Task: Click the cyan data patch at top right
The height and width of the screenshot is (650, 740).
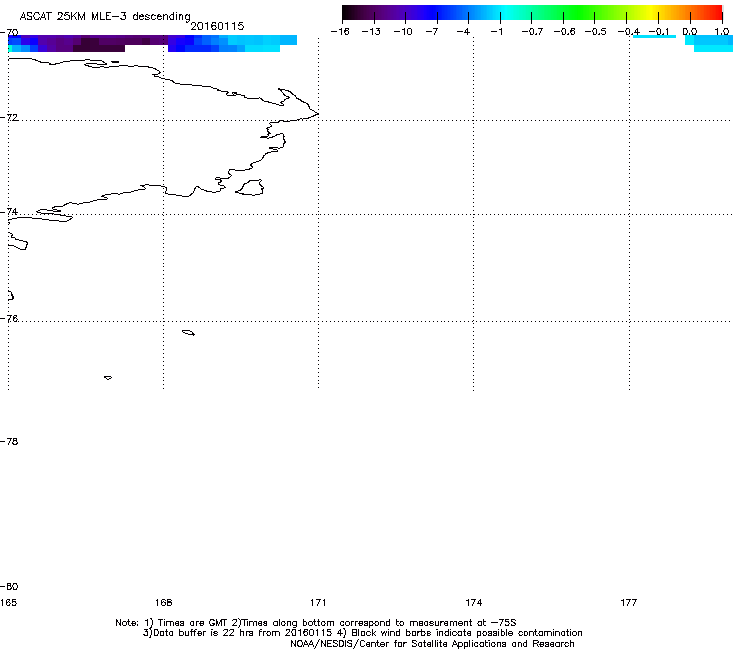Action: 710,43
